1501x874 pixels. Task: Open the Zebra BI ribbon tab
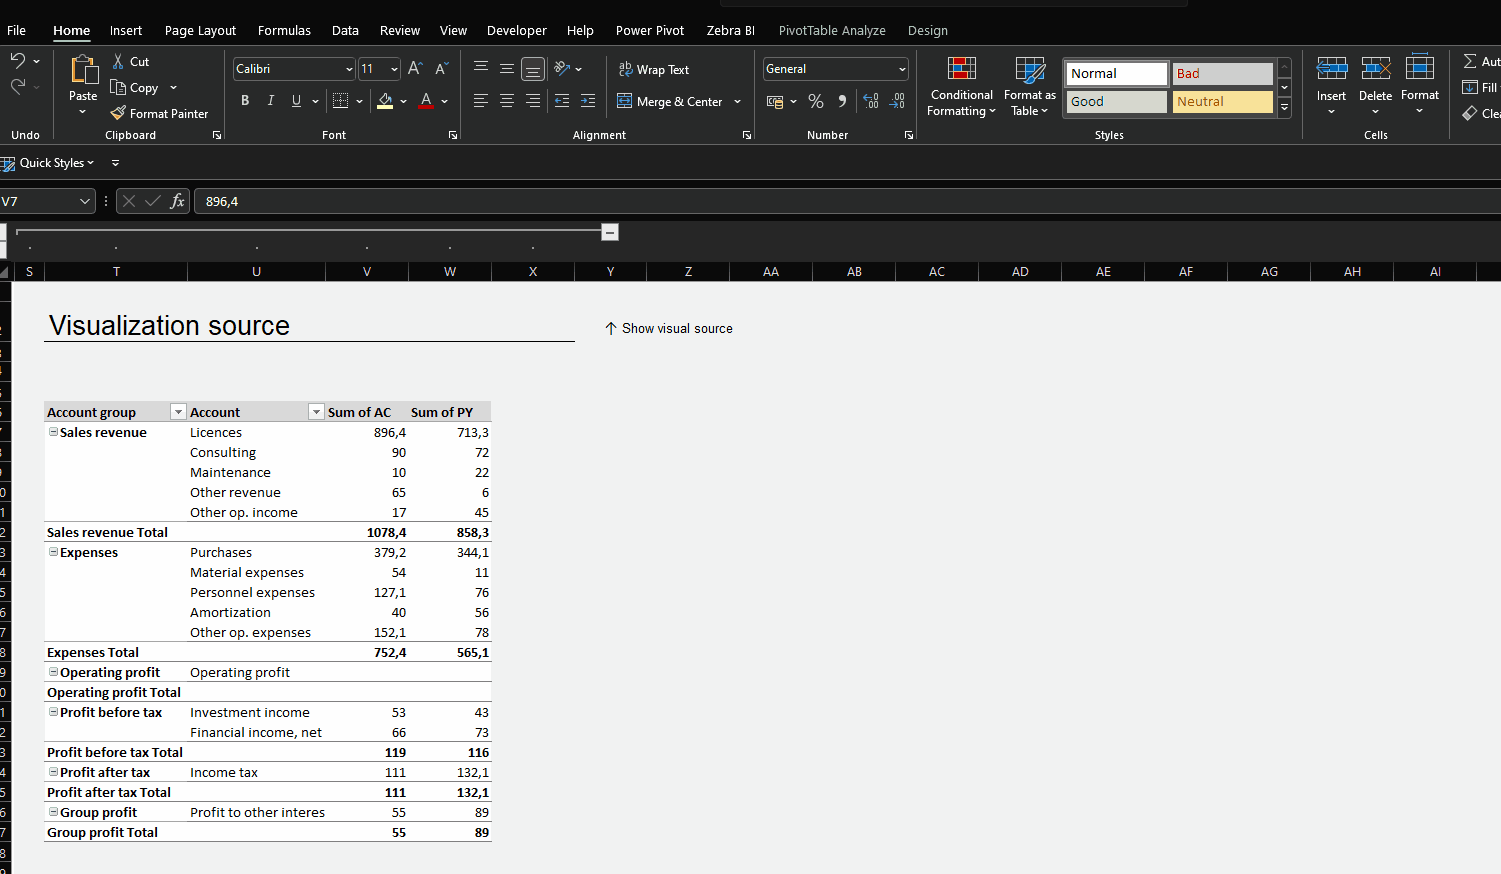pos(730,30)
